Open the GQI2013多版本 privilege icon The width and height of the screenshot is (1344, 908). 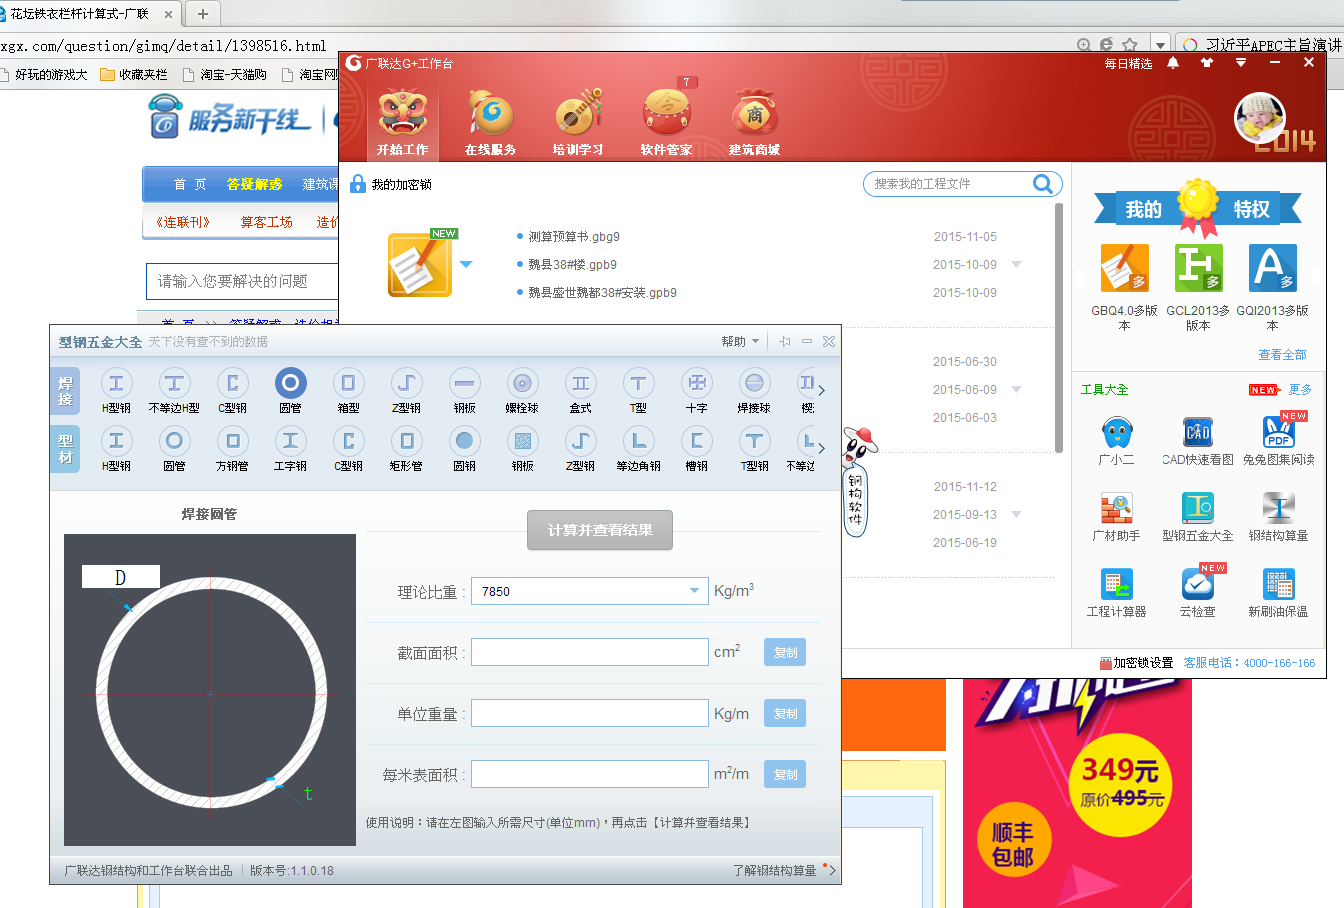1272,268
